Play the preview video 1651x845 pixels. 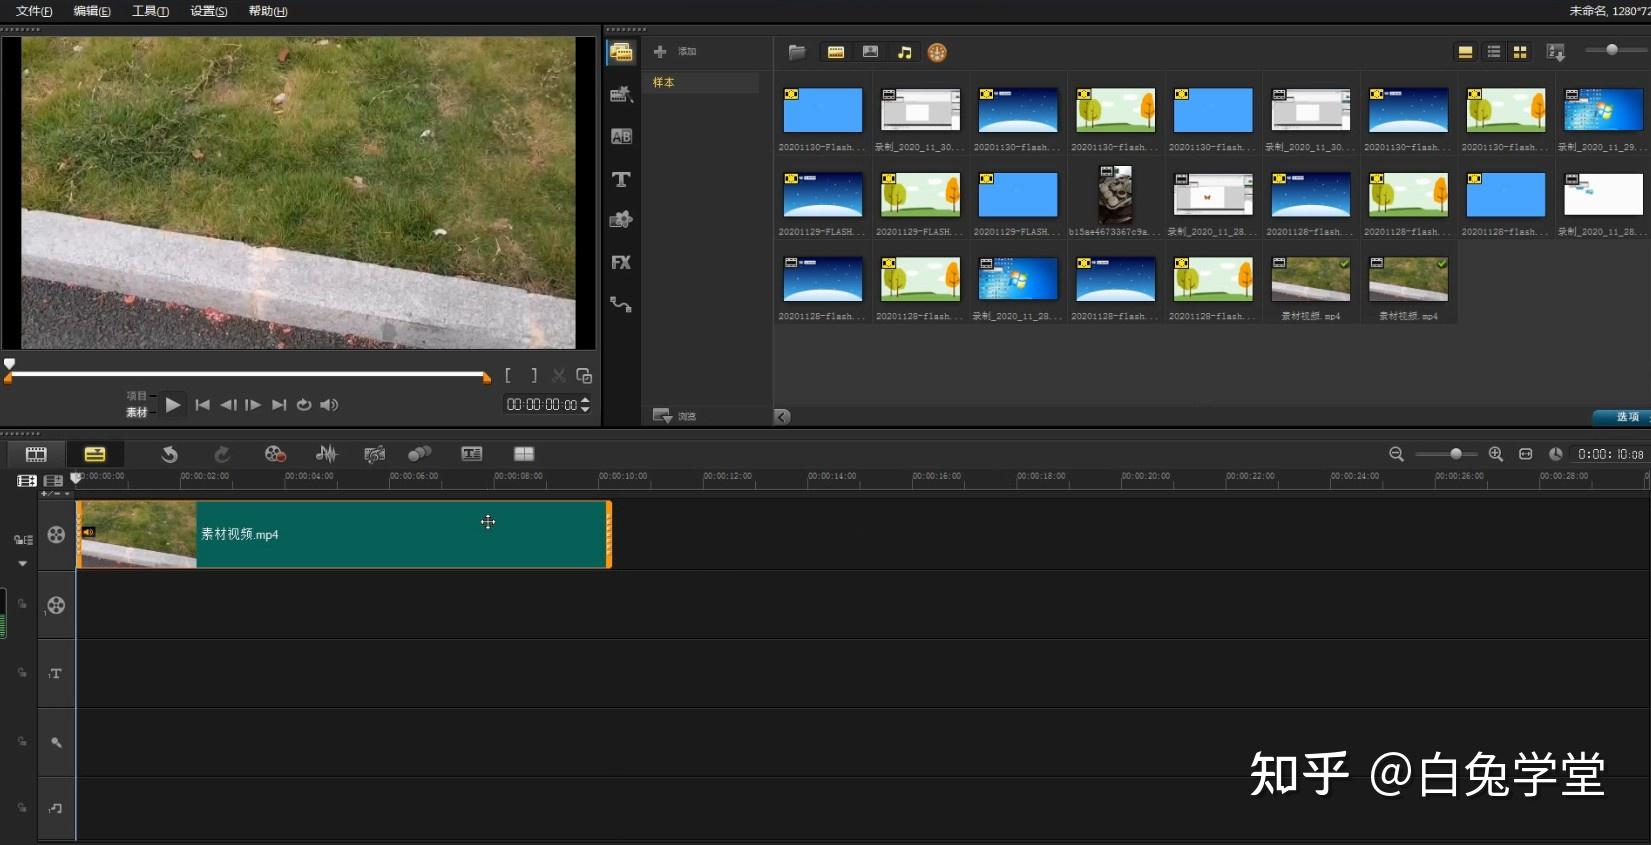[173, 404]
